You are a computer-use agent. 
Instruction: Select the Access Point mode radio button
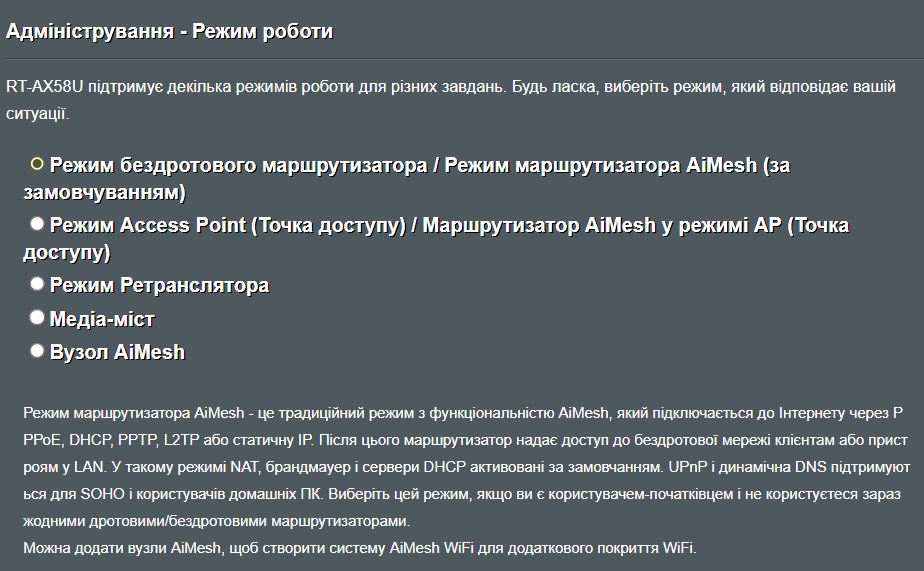[x=37, y=223]
